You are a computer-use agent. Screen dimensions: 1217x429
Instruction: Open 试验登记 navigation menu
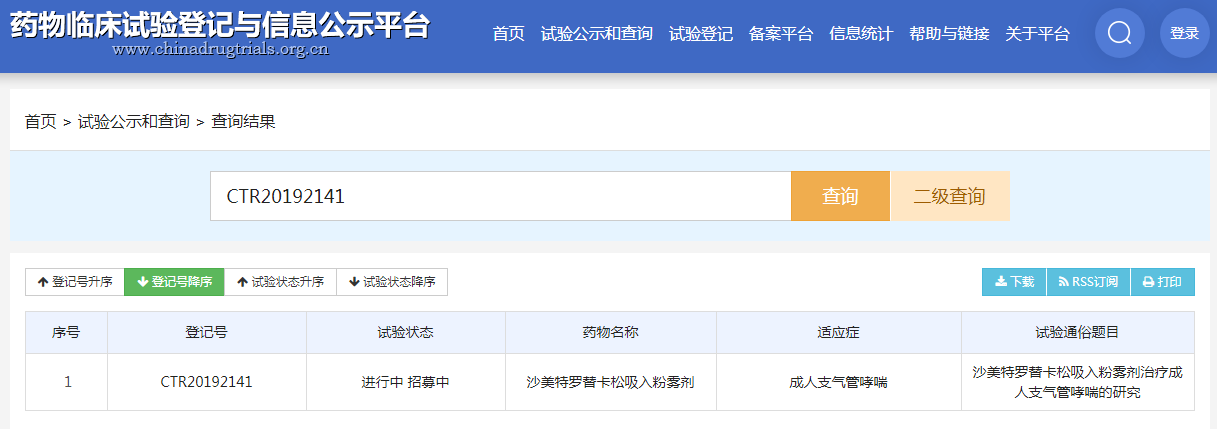click(701, 34)
